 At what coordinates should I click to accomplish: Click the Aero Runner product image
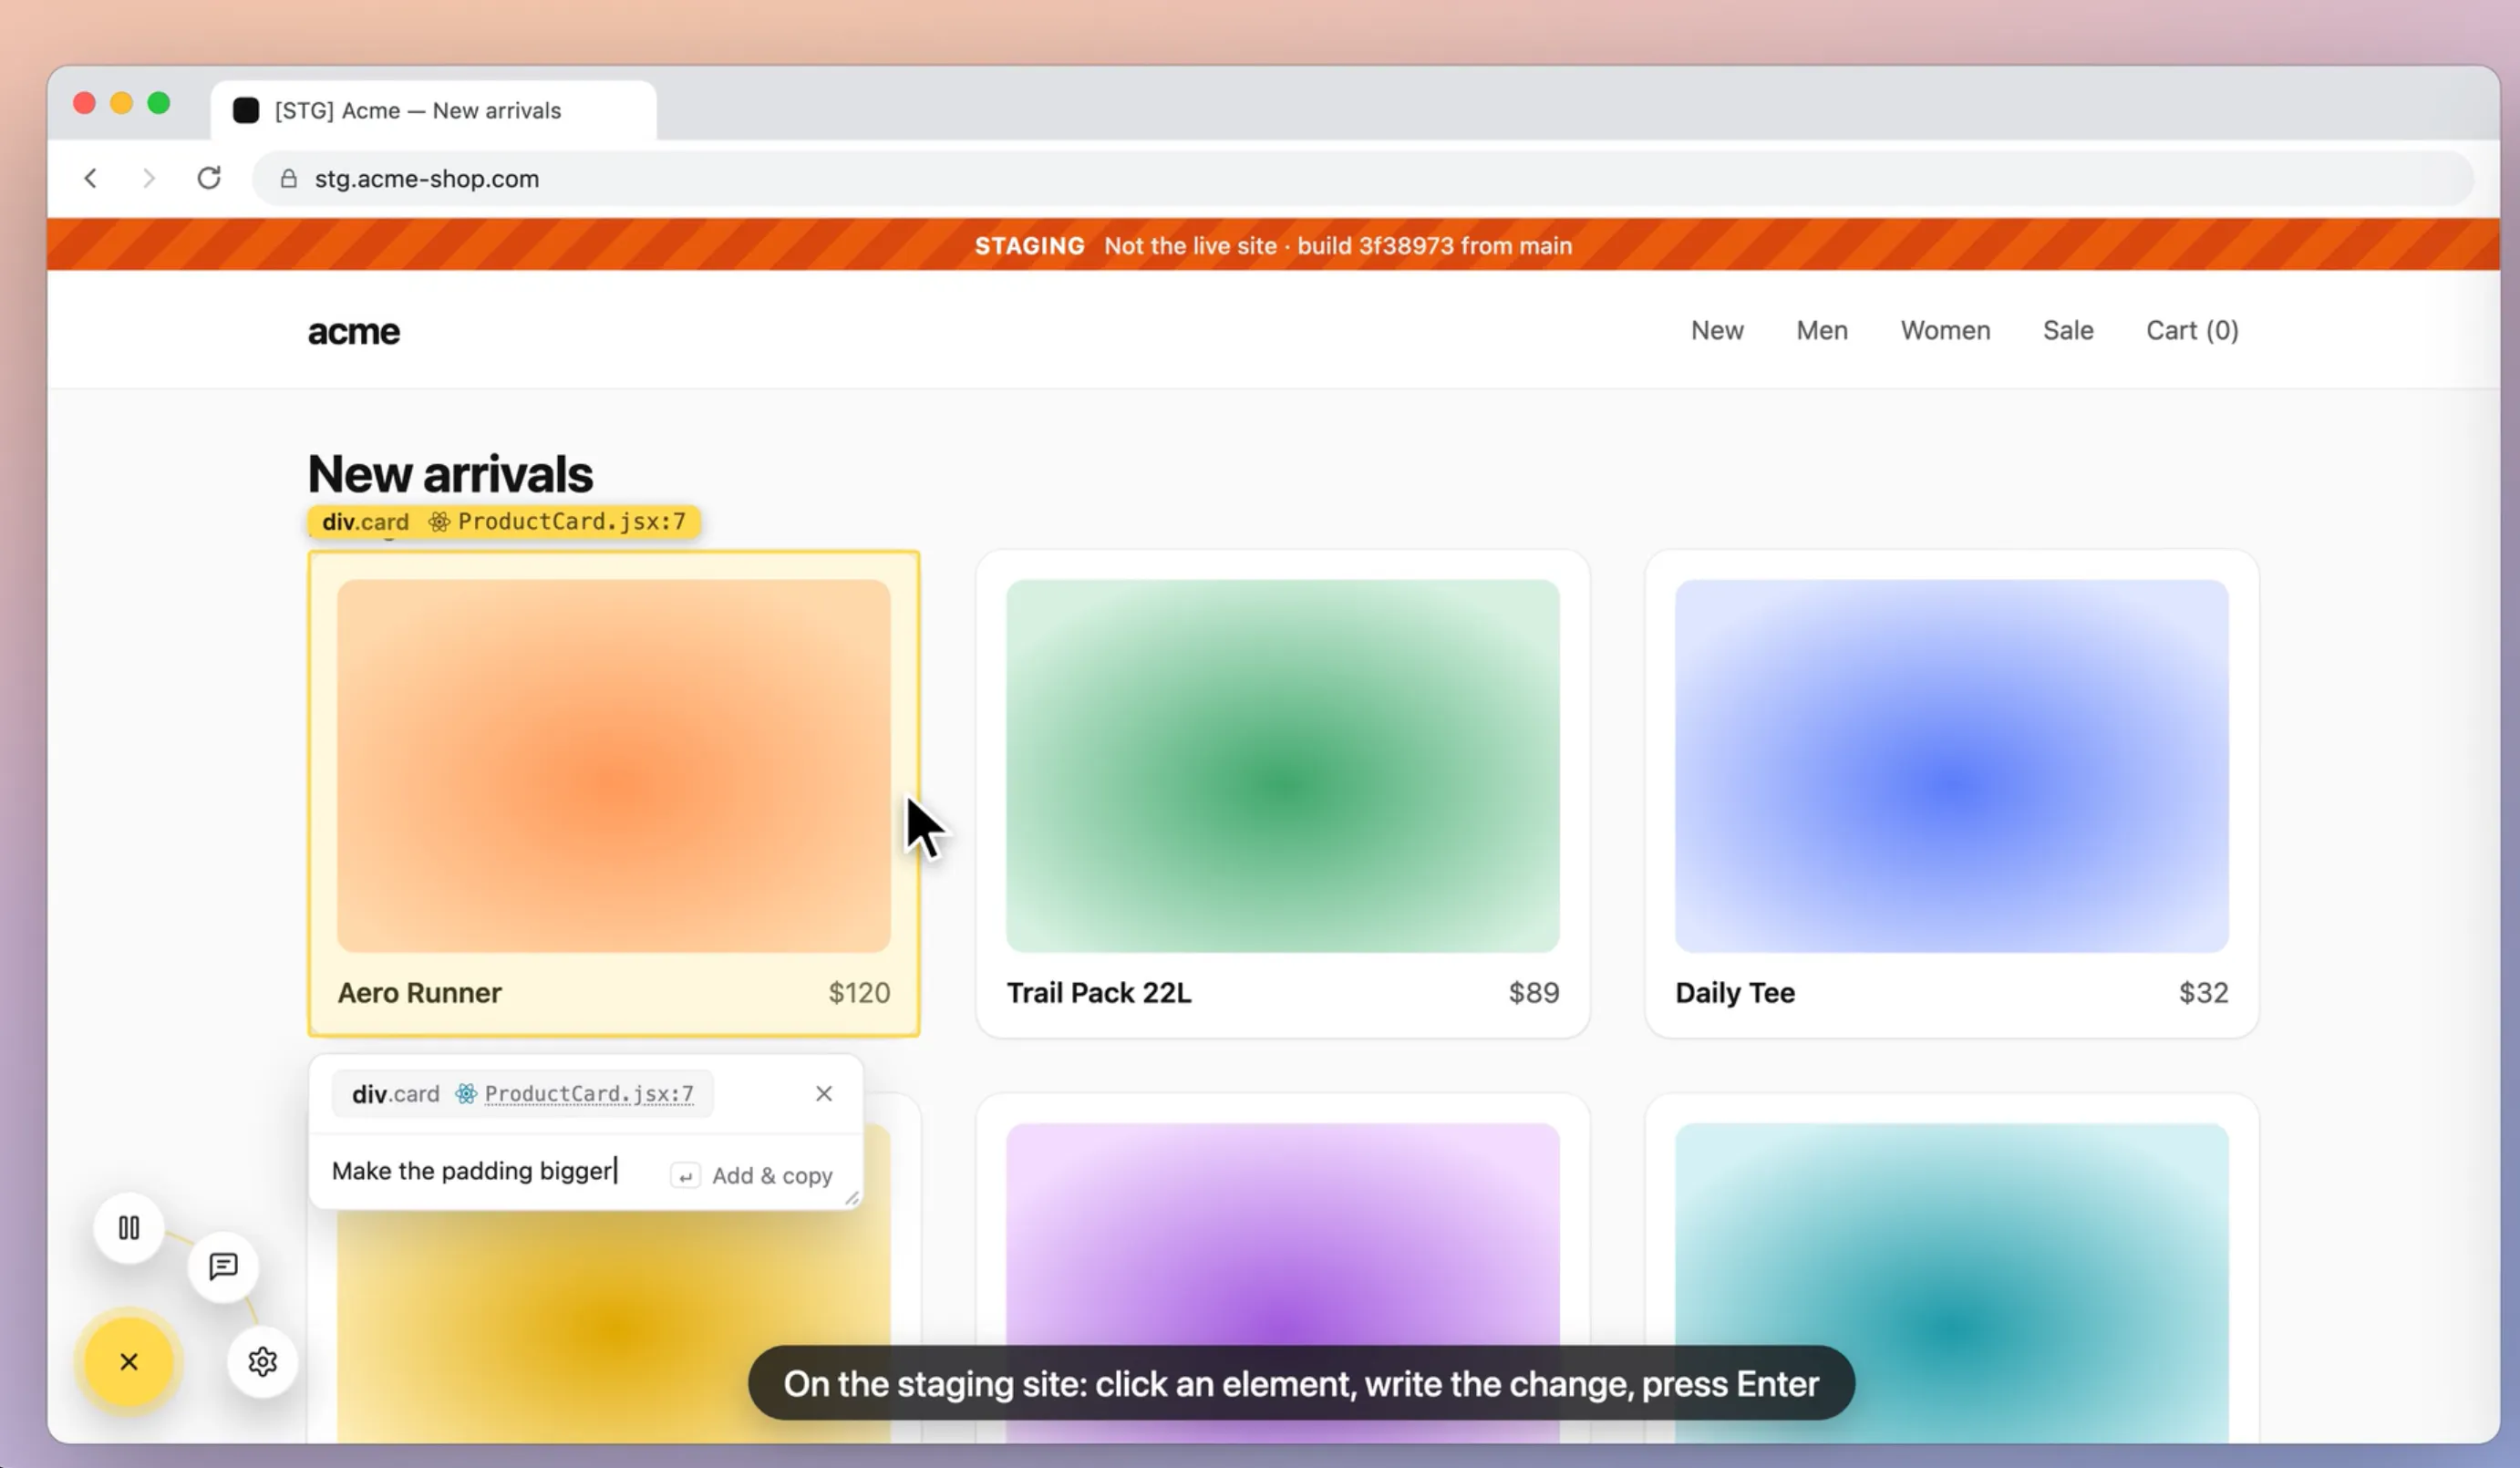[x=613, y=765]
